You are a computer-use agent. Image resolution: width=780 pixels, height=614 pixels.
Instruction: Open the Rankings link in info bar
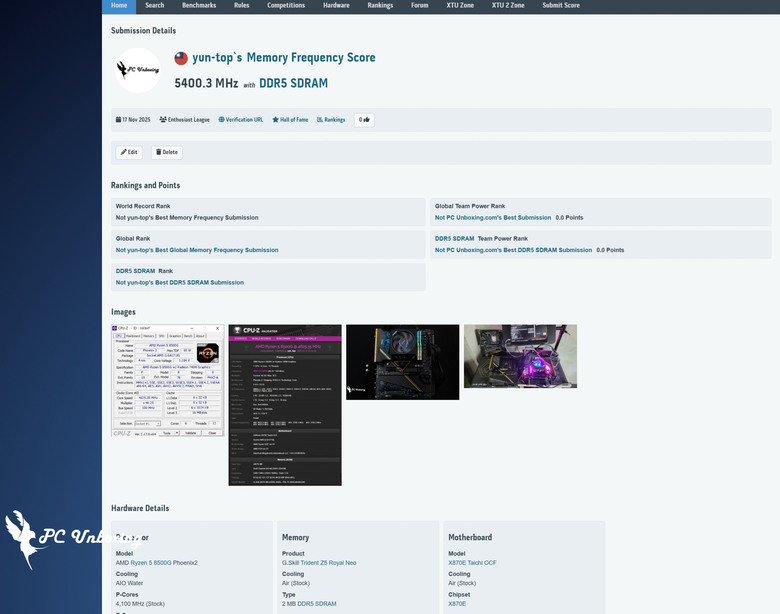point(335,120)
